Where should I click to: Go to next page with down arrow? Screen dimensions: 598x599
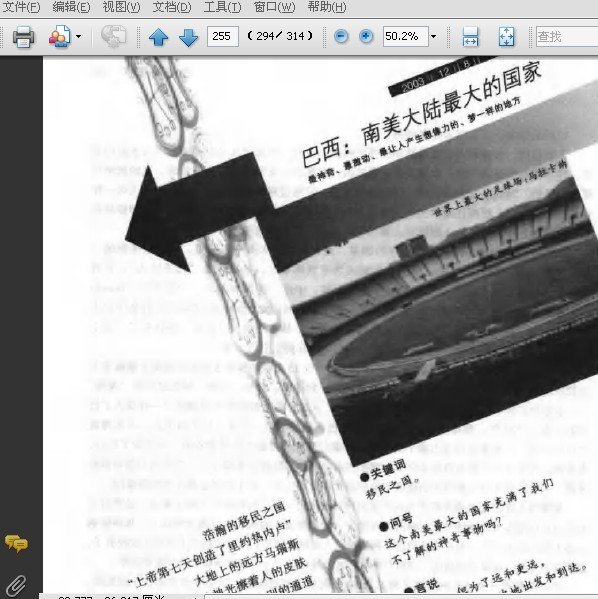(x=188, y=37)
